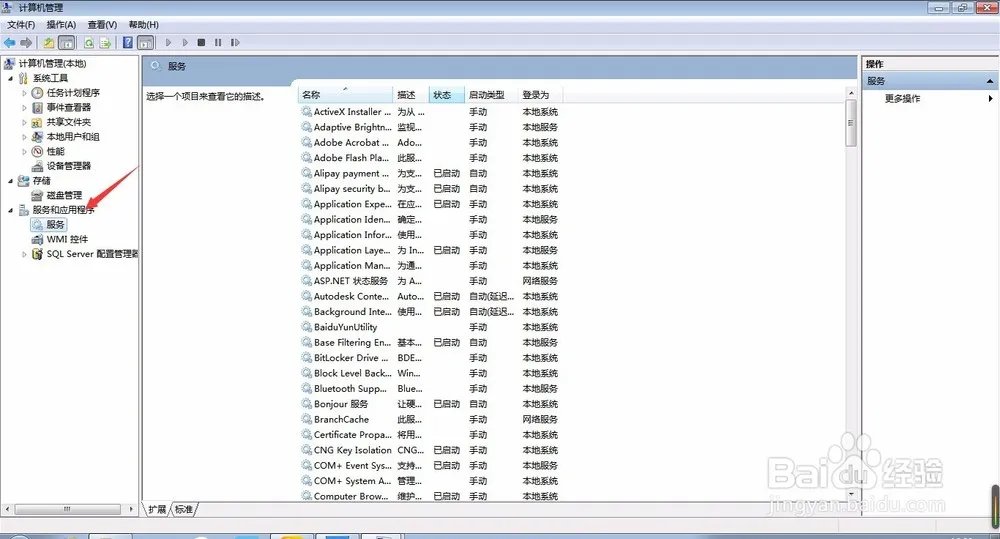The image size is (1000, 539).
Task: Expand the SQL Server 配置管理器 node
Action: point(25,254)
